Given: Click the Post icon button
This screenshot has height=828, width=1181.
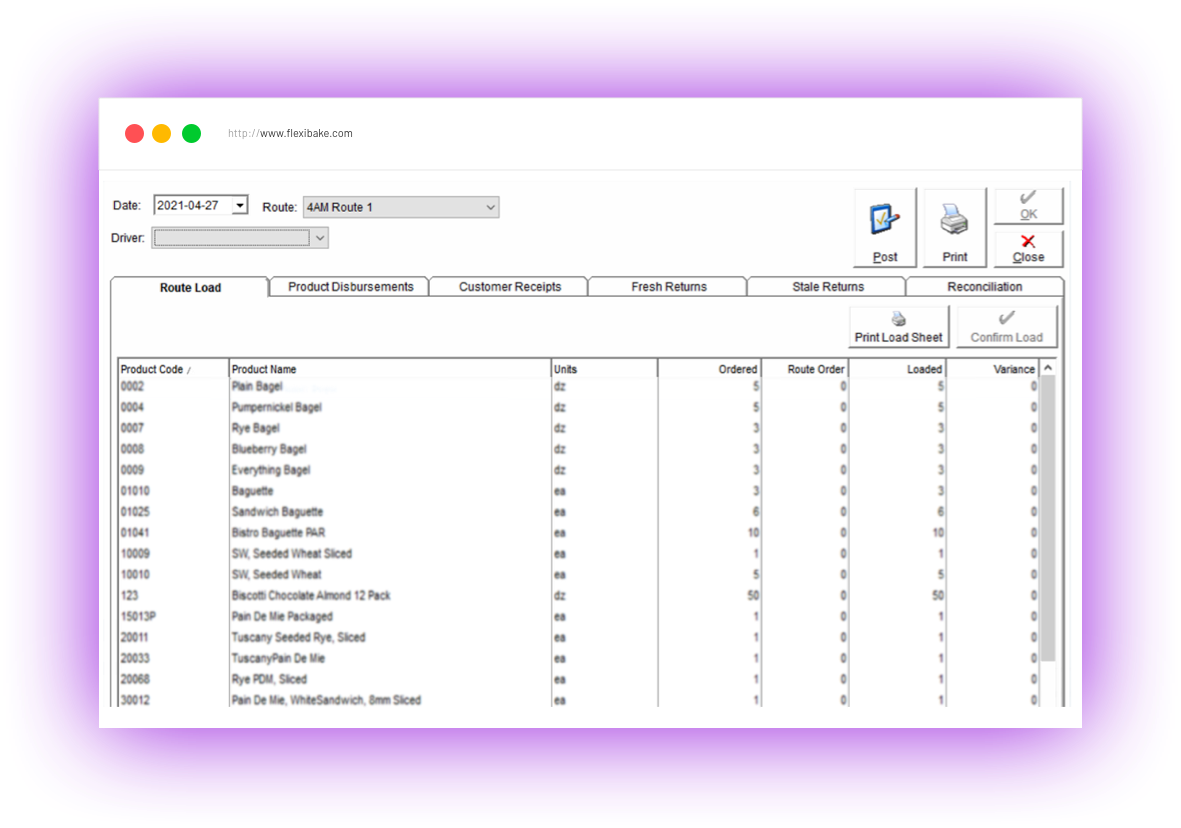Looking at the screenshot, I should 884,228.
